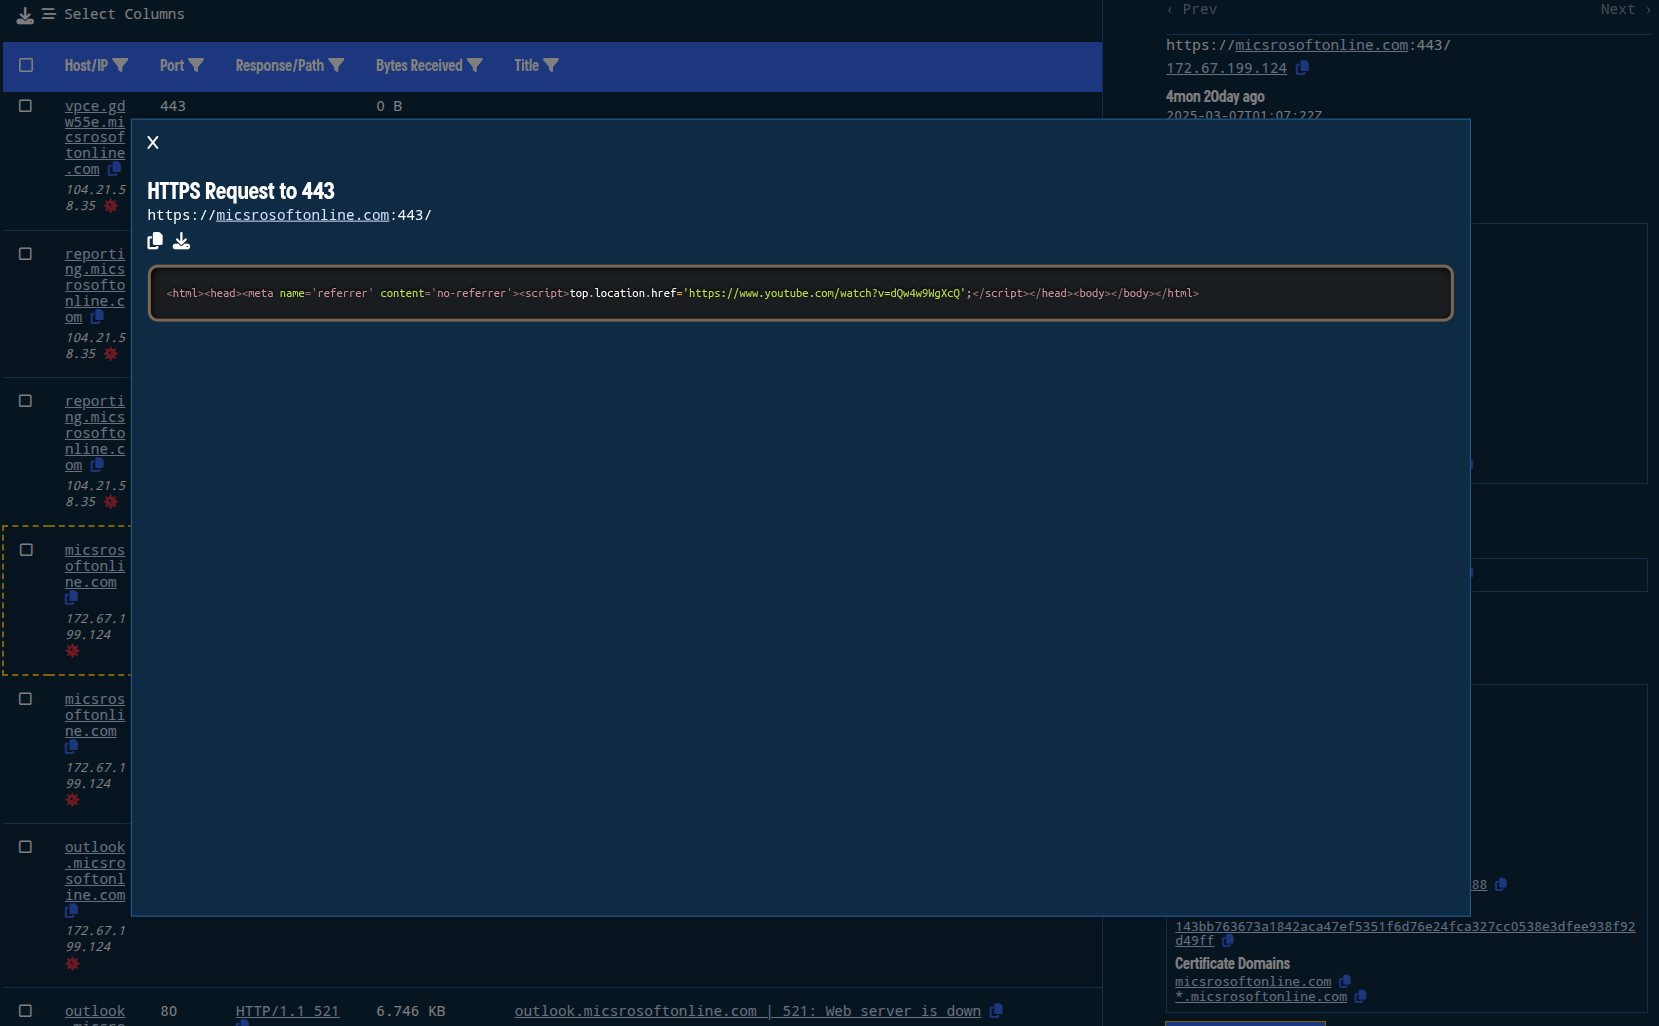This screenshot has height=1026, width=1659.
Task: Open the Select Columns menu icon
Action: (48, 15)
